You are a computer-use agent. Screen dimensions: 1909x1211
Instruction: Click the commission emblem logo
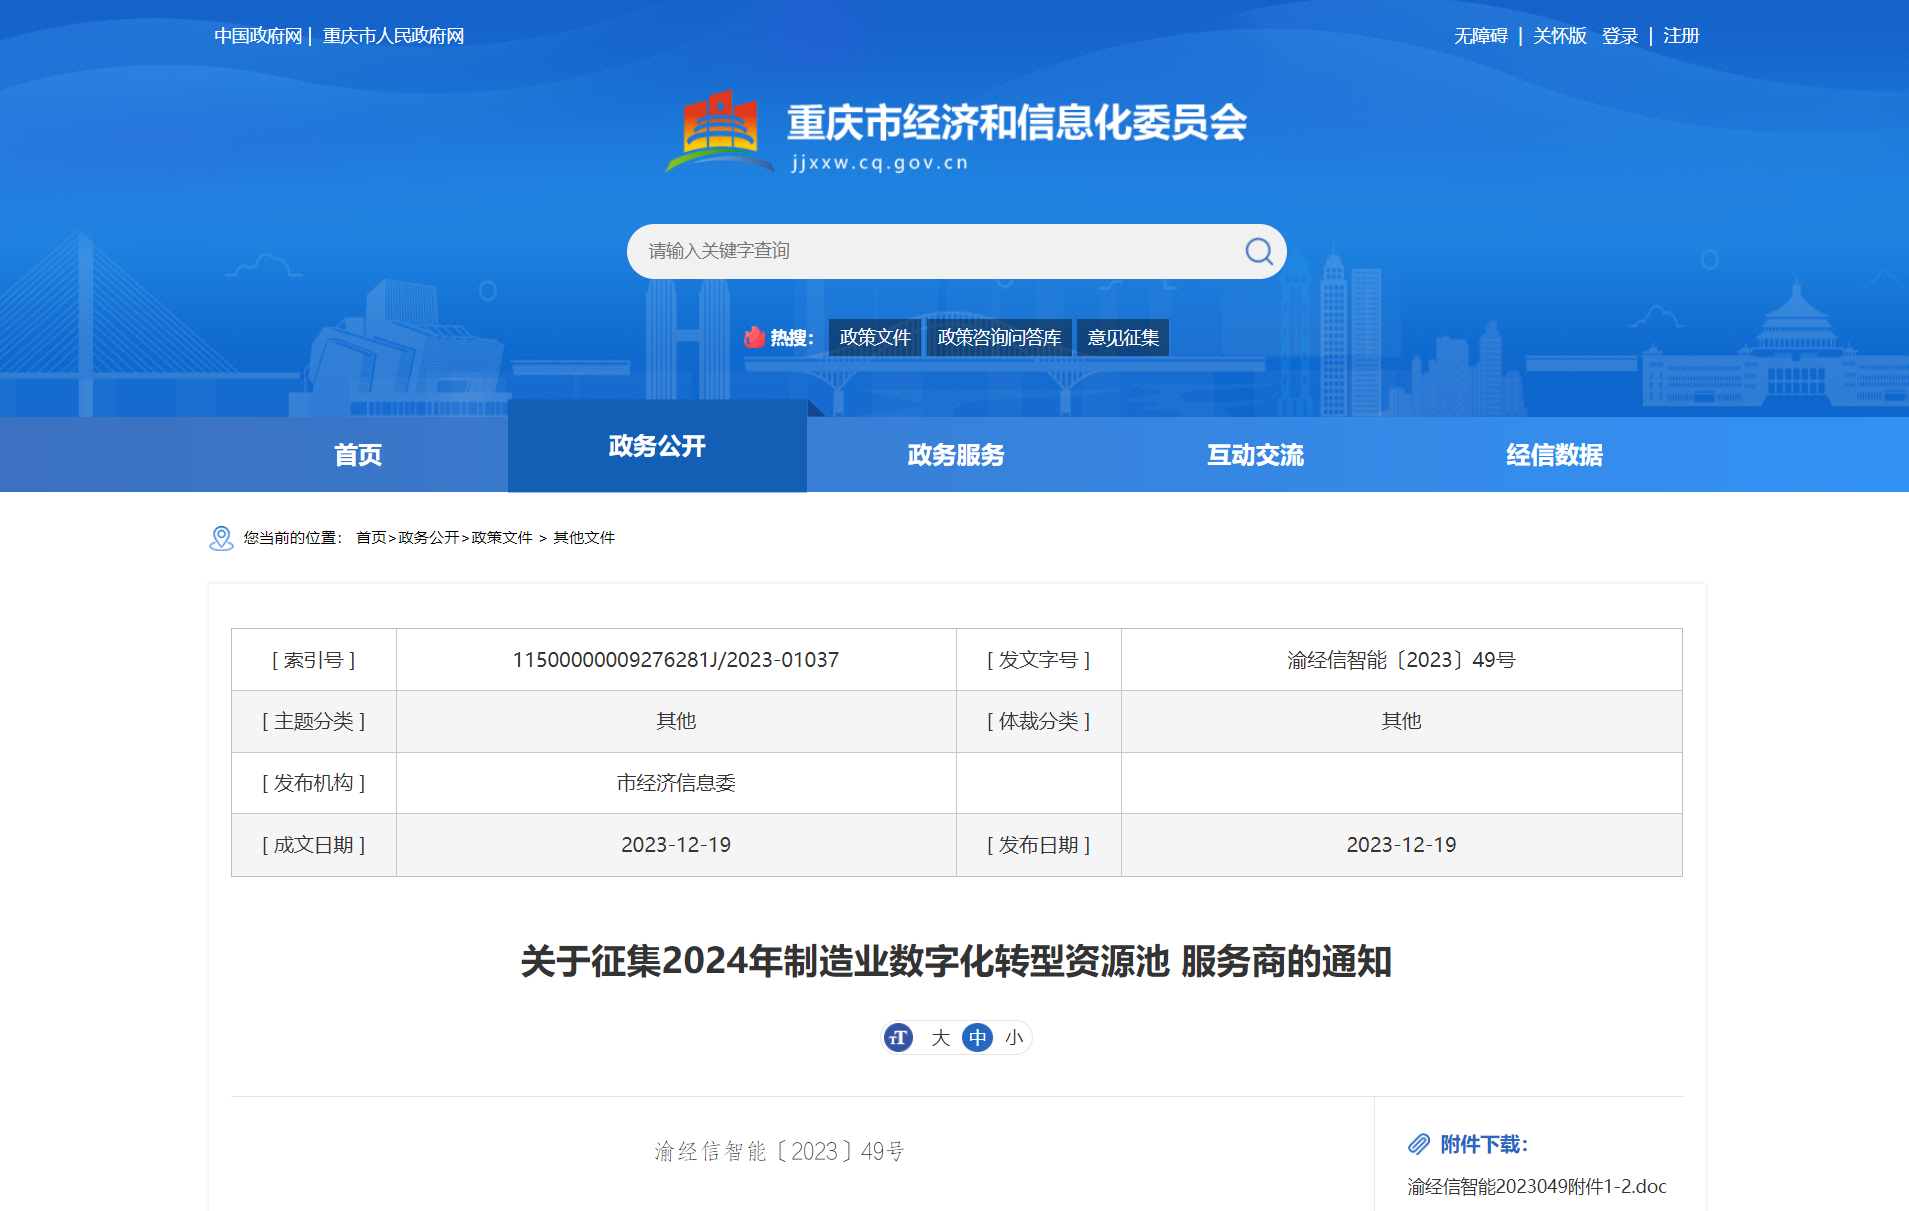point(718,132)
